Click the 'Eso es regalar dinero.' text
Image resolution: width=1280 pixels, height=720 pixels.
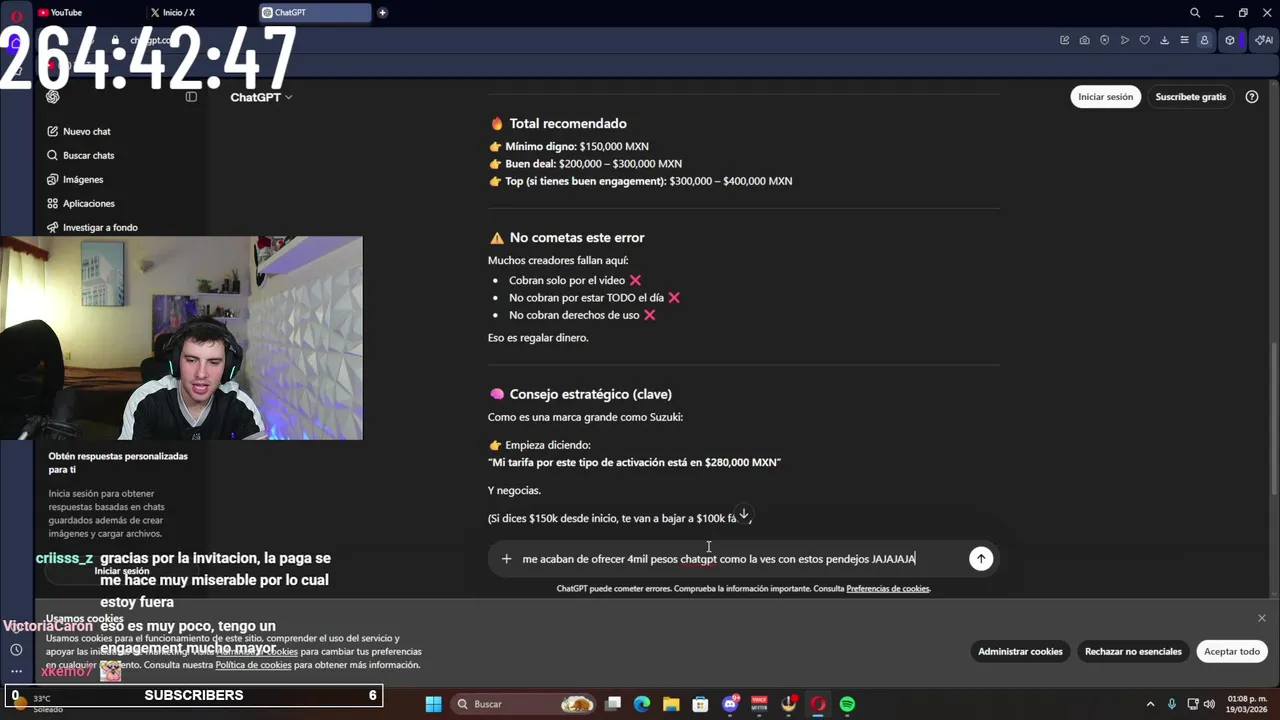tap(538, 338)
